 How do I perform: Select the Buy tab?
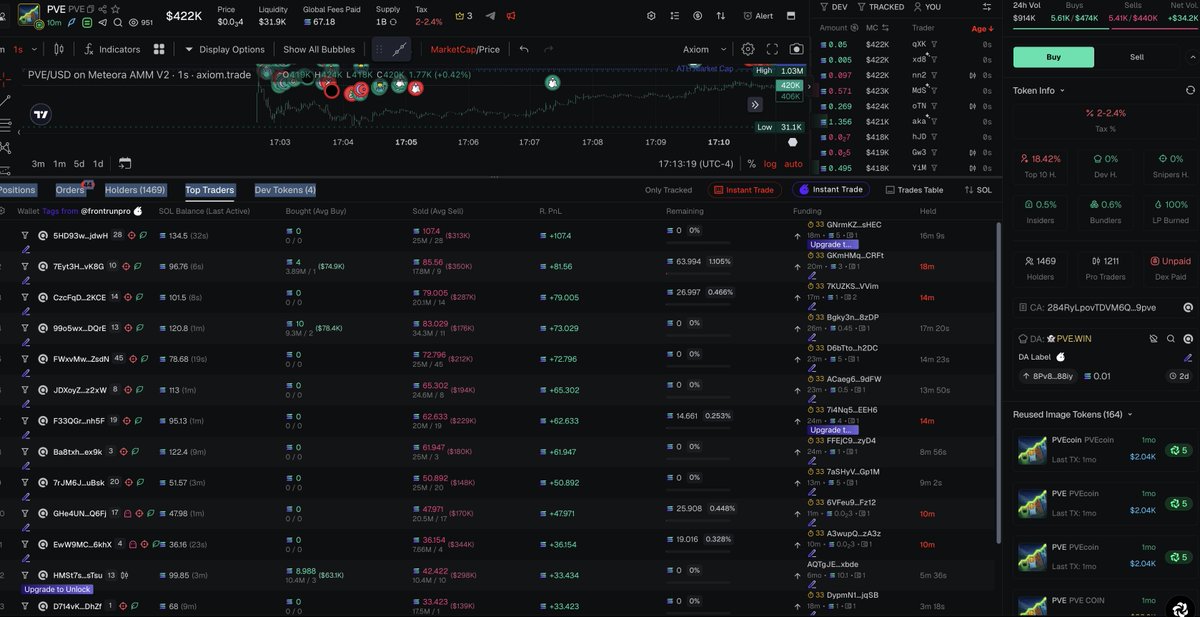[x=1053, y=57]
